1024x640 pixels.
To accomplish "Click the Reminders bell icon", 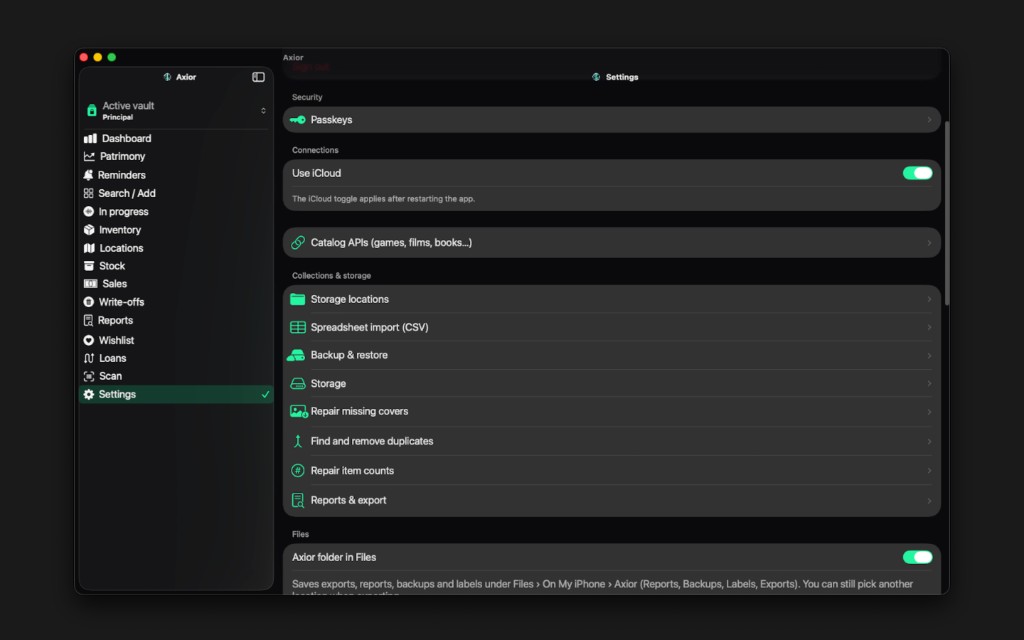I will coord(88,175).
